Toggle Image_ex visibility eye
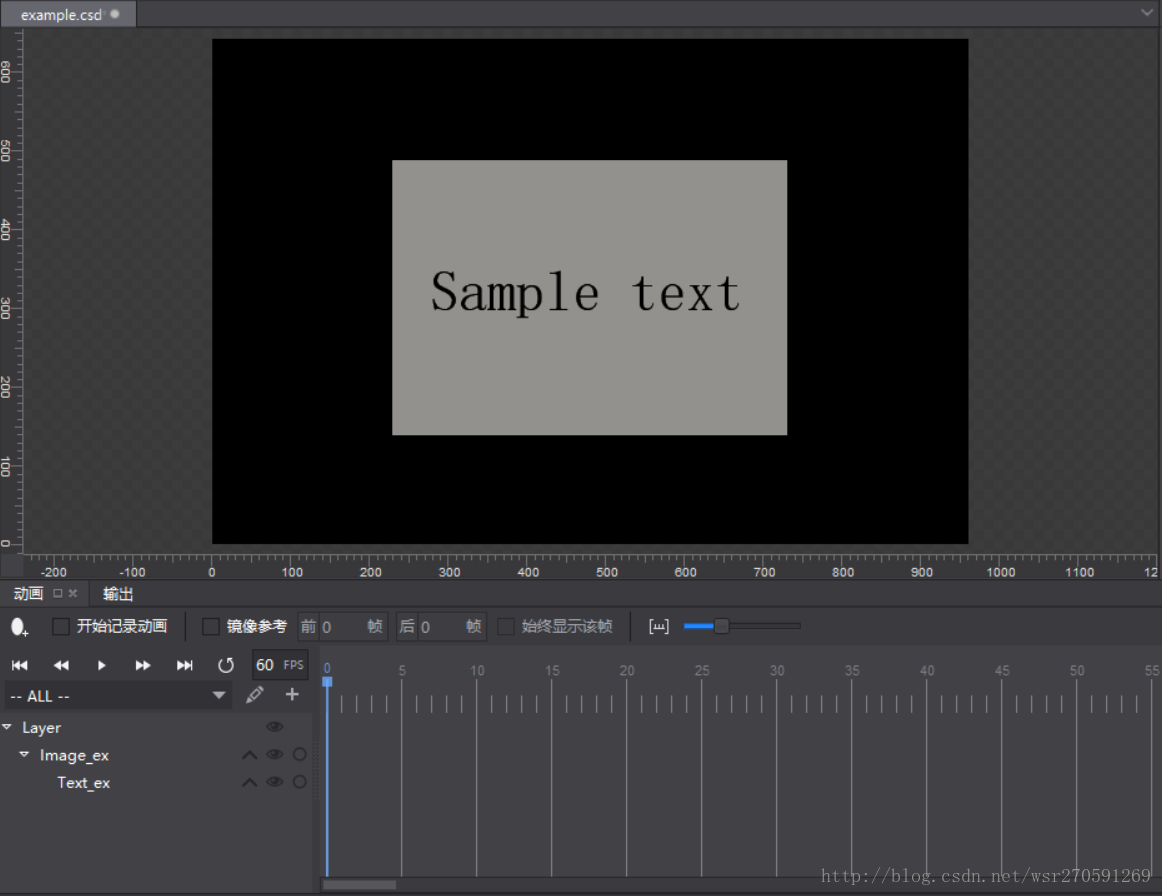Screen dimensions: 1162x896 pyautogui.click(x=274, y=754)
